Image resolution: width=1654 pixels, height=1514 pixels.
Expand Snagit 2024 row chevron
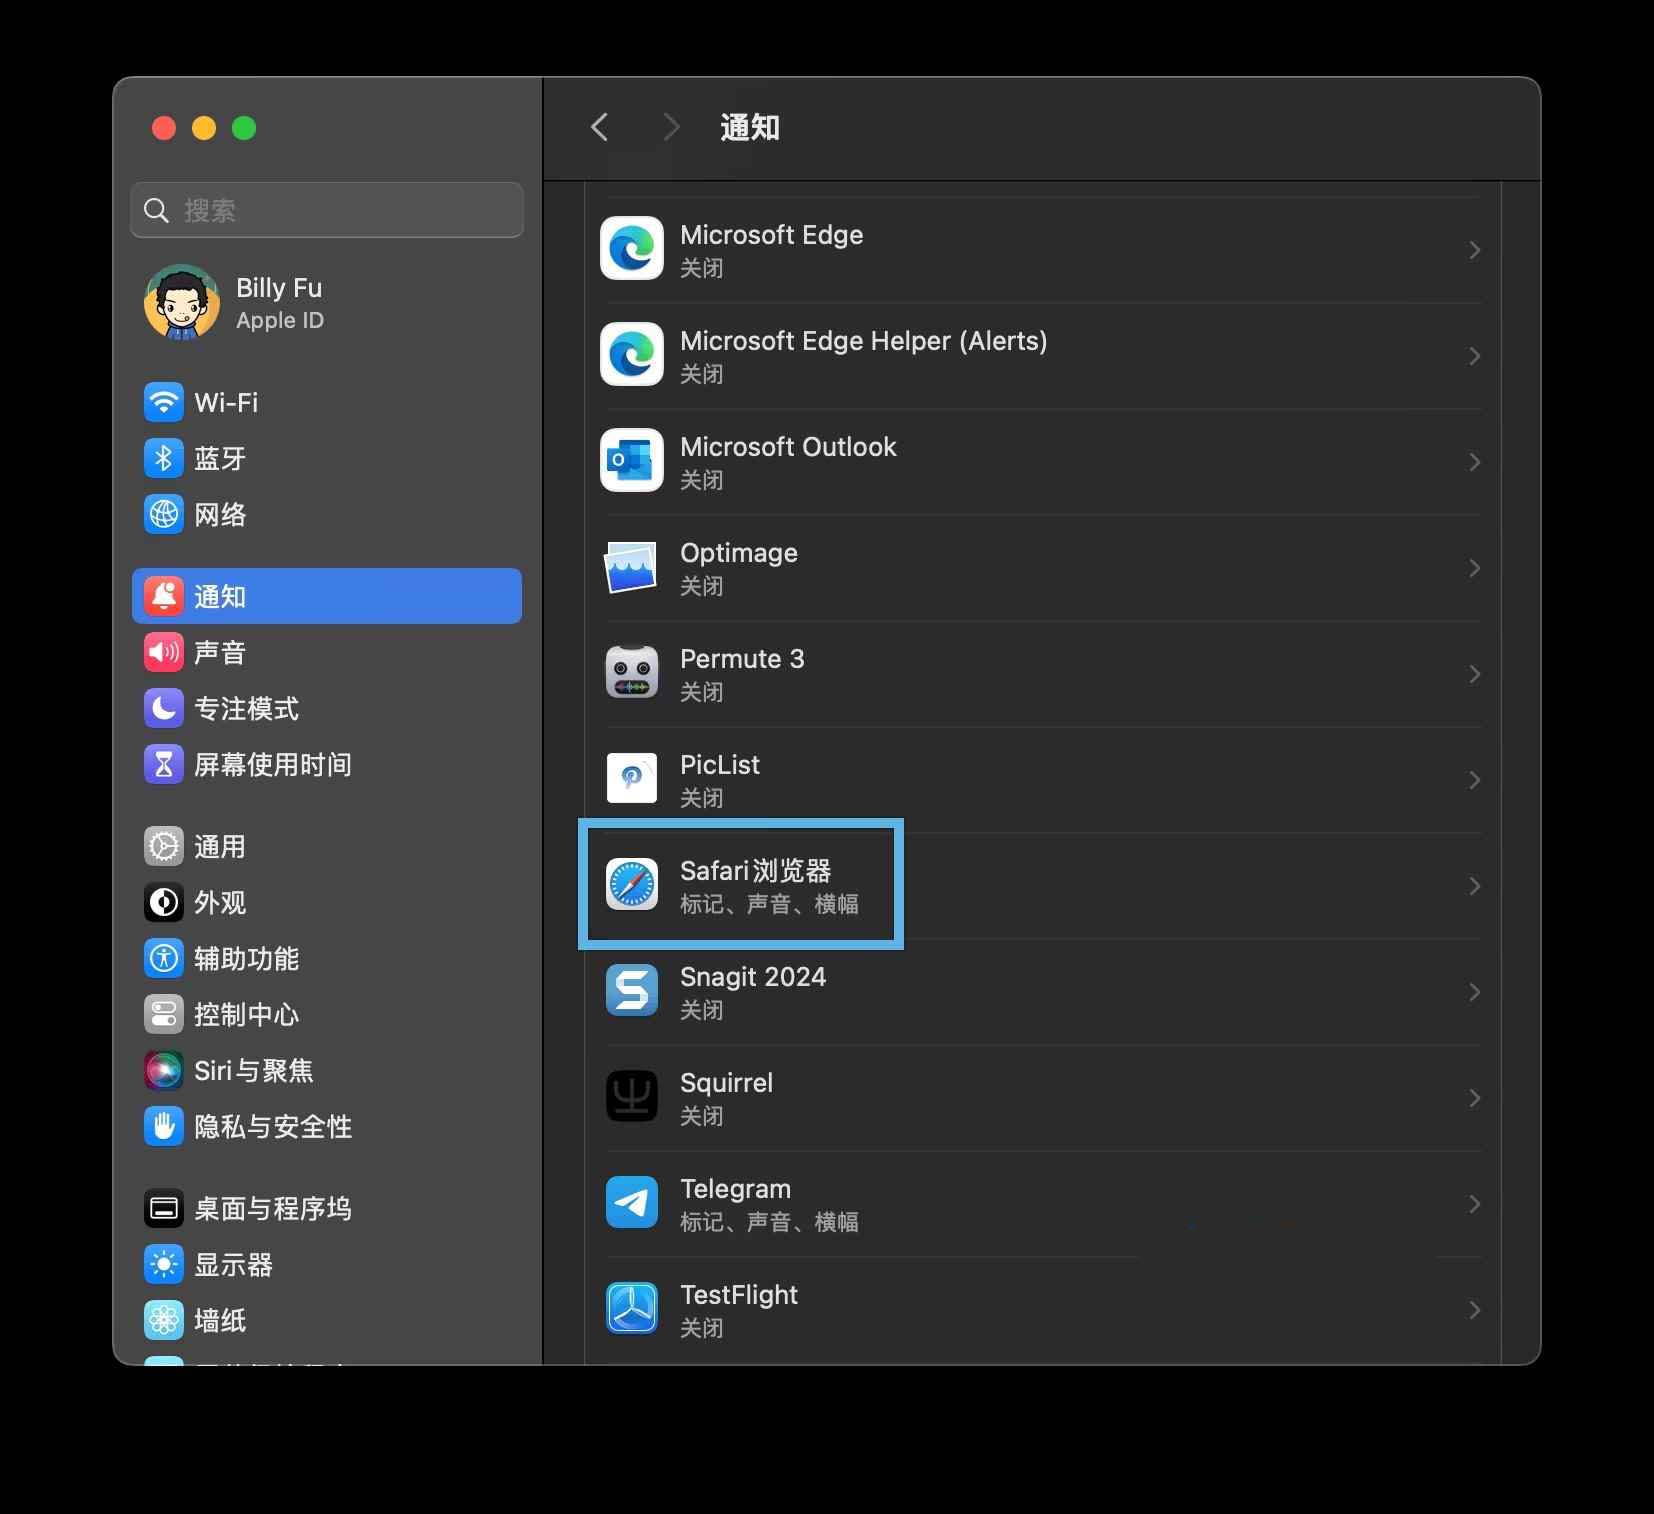pyautogui.click(x=1474, y=992)
